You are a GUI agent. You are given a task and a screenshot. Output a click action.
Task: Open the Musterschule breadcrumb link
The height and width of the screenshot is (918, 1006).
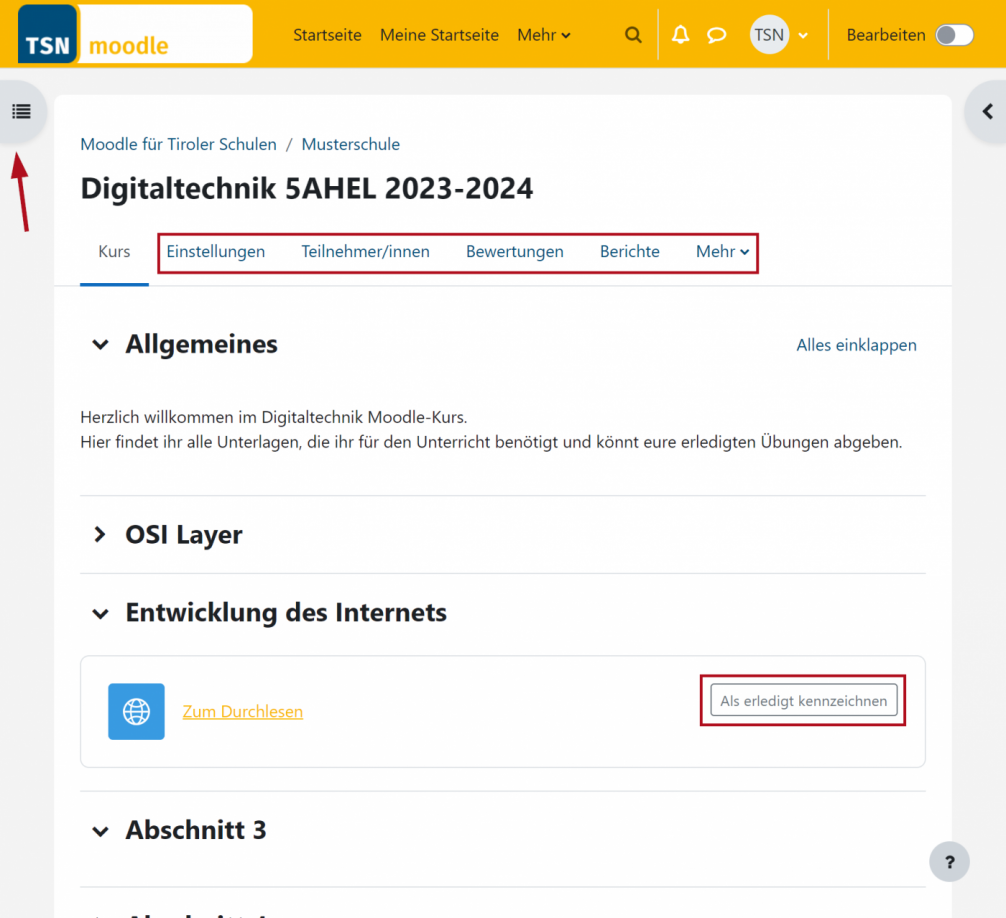point(350,144)
